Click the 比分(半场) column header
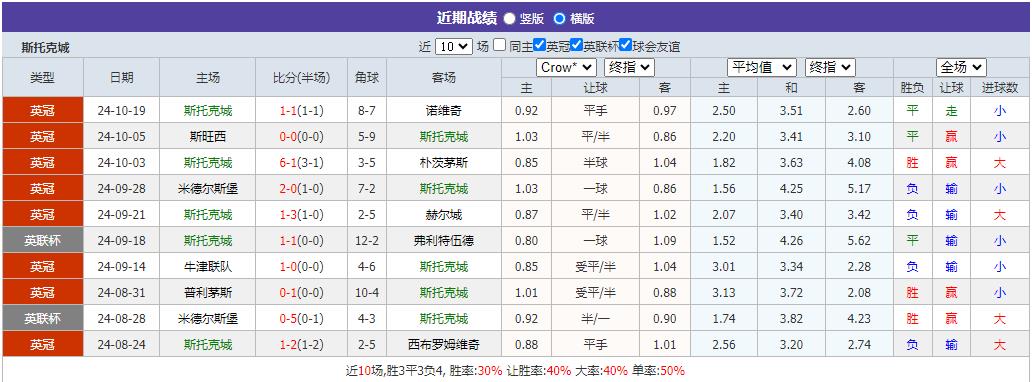The height and width of the screenshot is (382, 1032). tap(301, 78)
